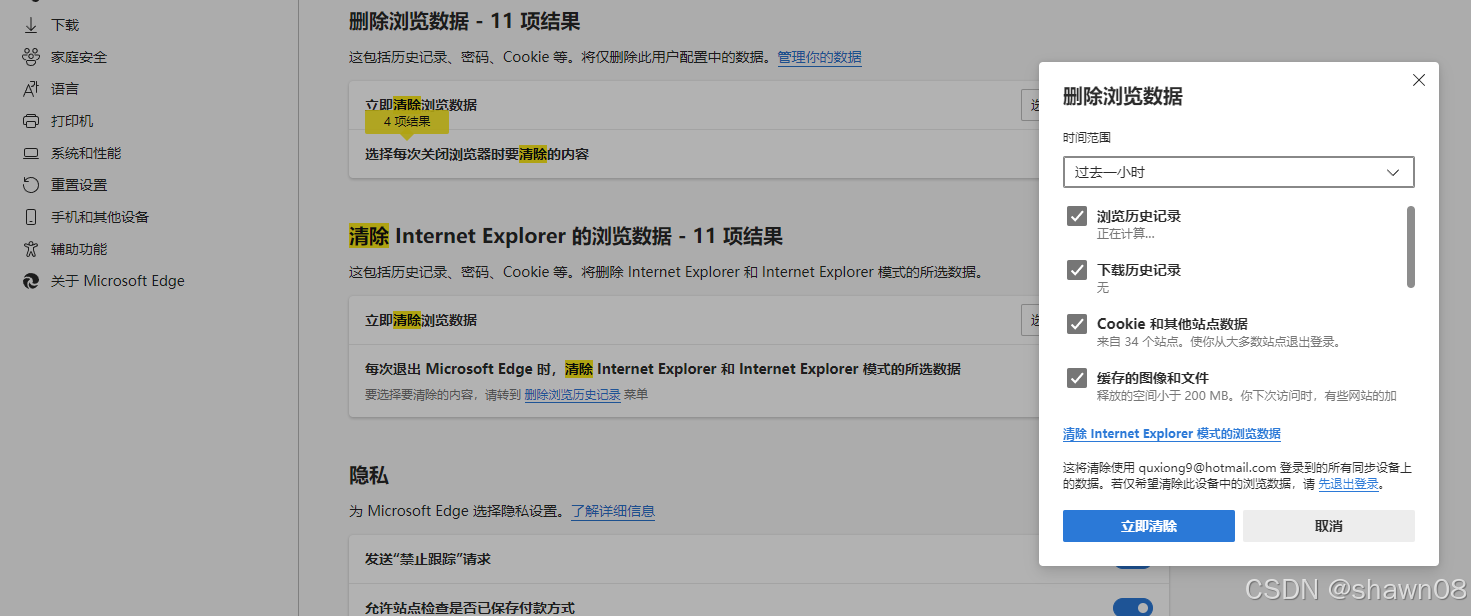Toggle the 发送"禁止跟踪"请求 switch

[1133, 562]
